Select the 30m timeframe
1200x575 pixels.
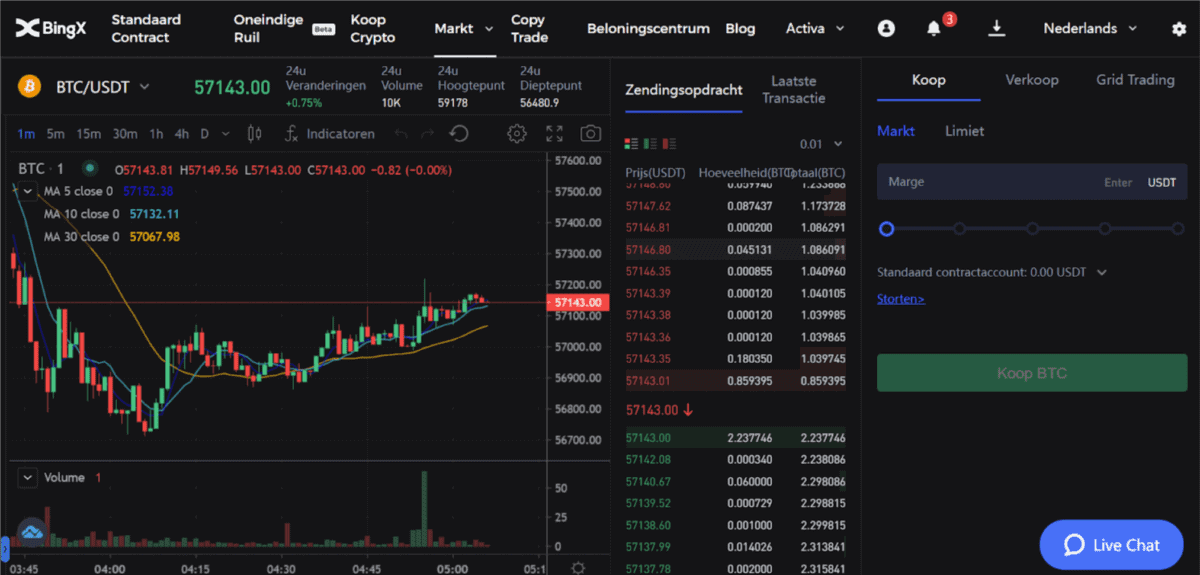coord(125,133)
